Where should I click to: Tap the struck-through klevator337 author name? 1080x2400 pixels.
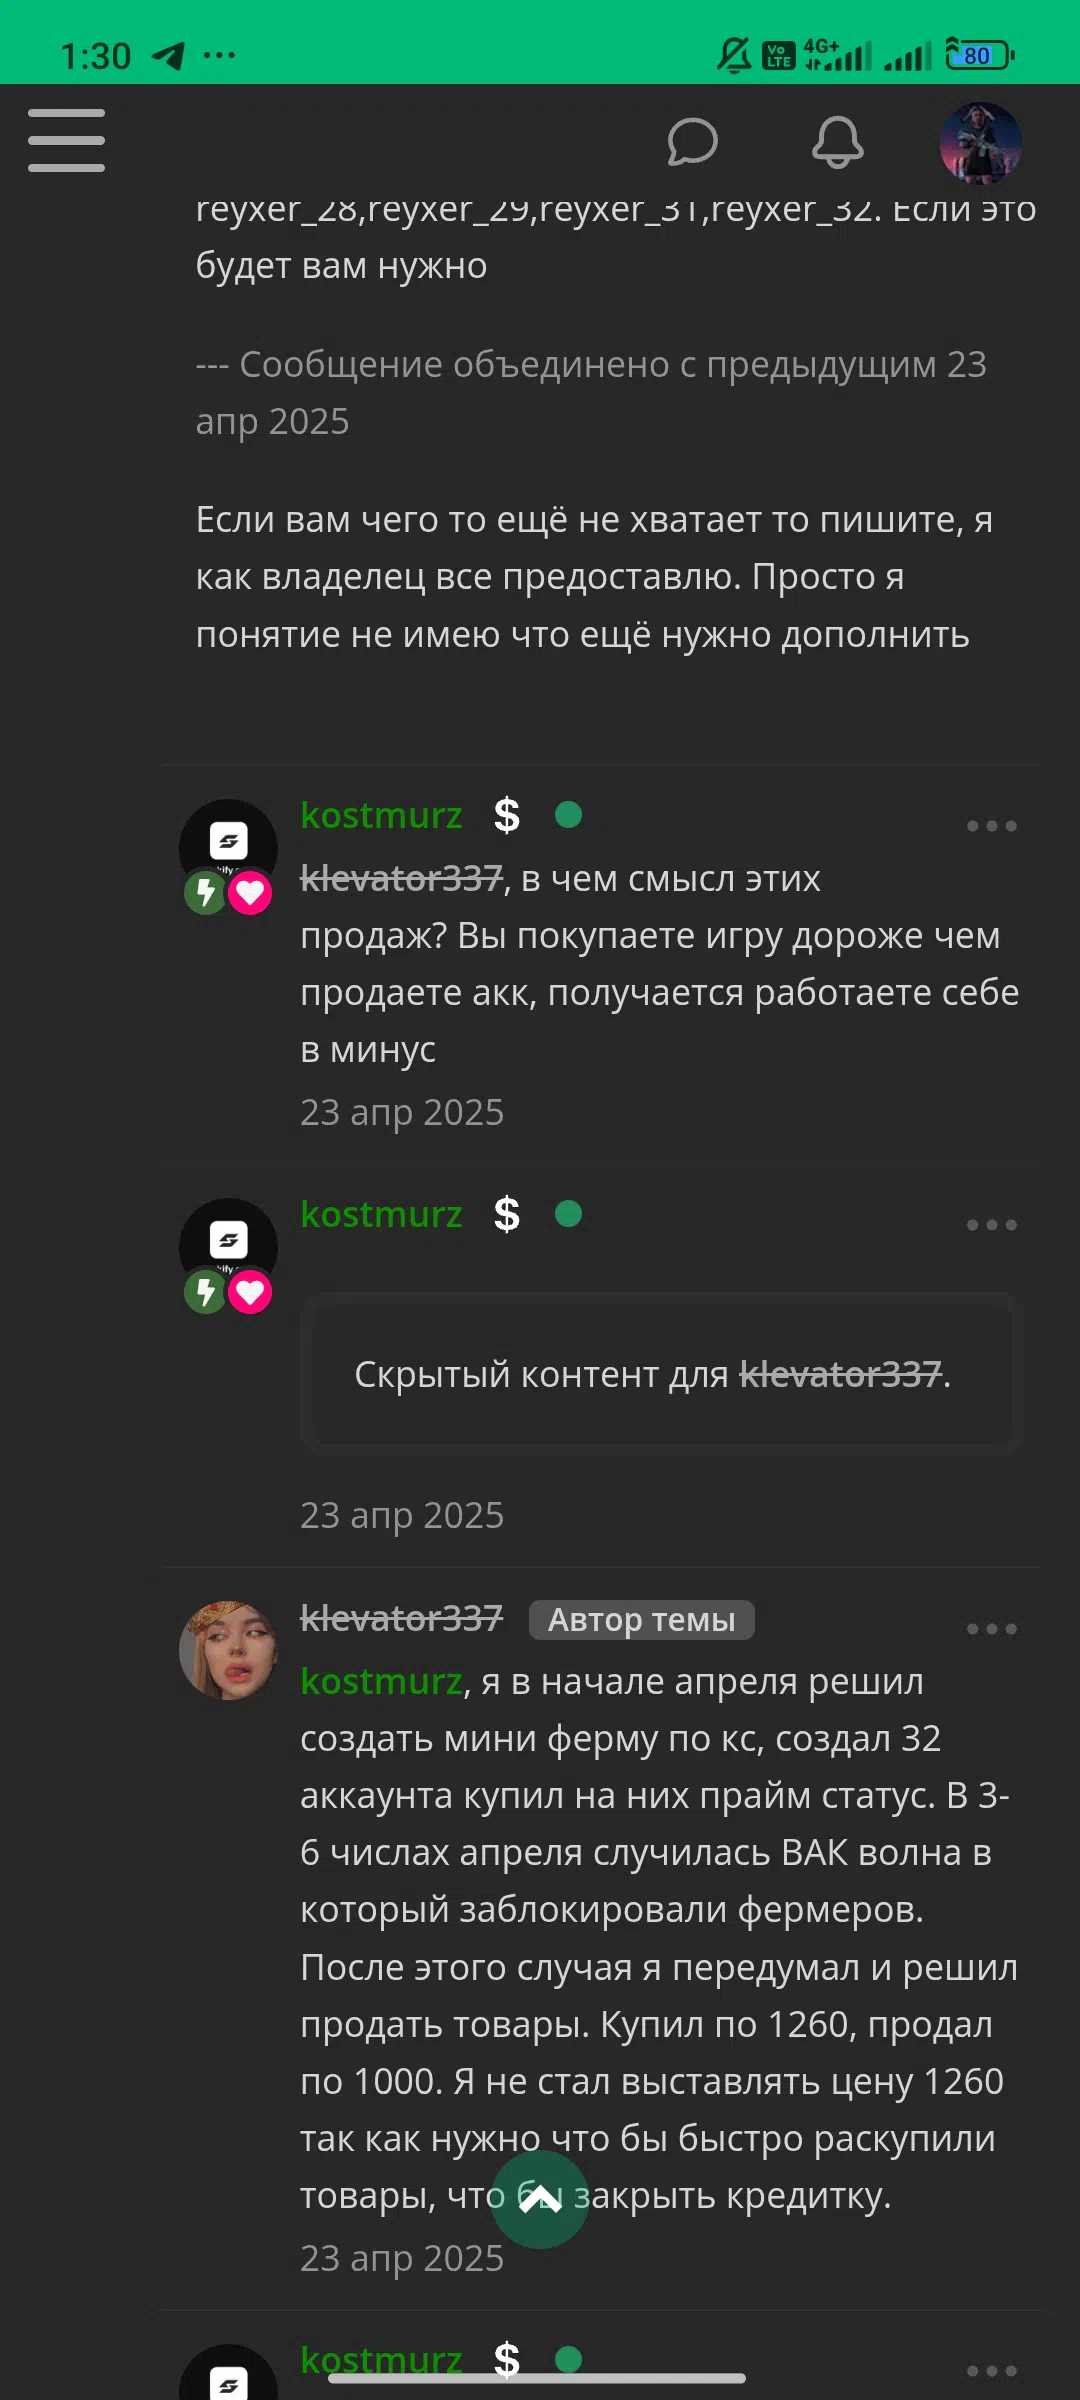[x=401, y=1618]
